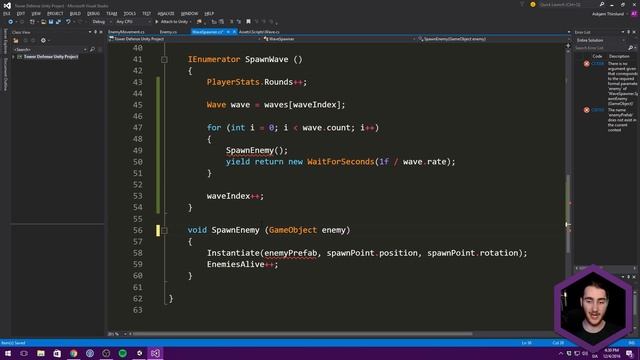Click the Navigate Backward toolbar icon
Image resolution: width=640 pixels, height=360 pixels.
tap(10, 22)
